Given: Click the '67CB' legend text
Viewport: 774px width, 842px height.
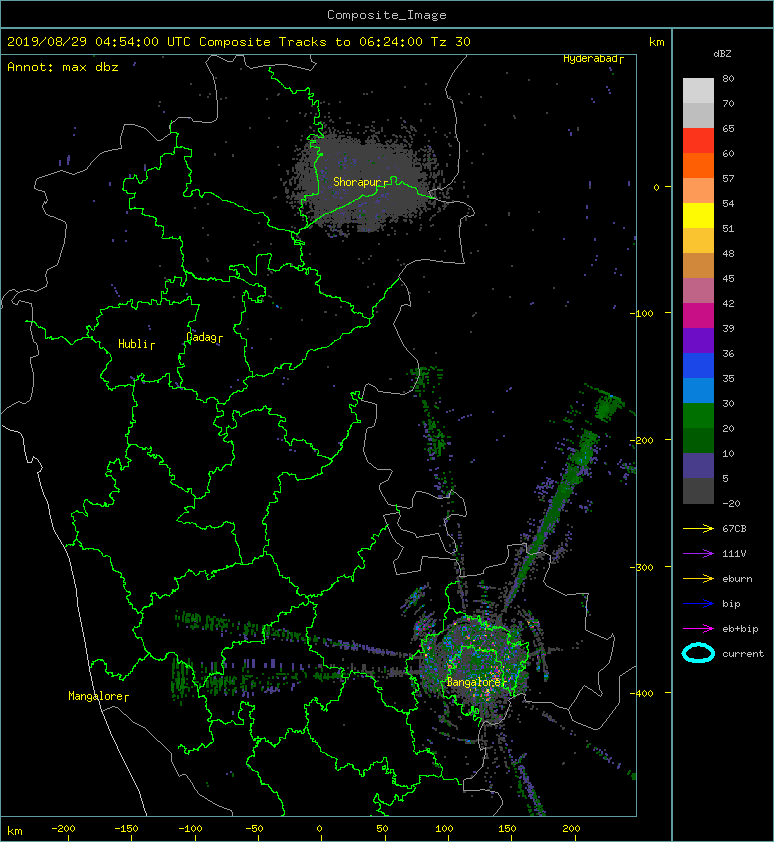Looking at the screenshot, I should click(734, 528).
